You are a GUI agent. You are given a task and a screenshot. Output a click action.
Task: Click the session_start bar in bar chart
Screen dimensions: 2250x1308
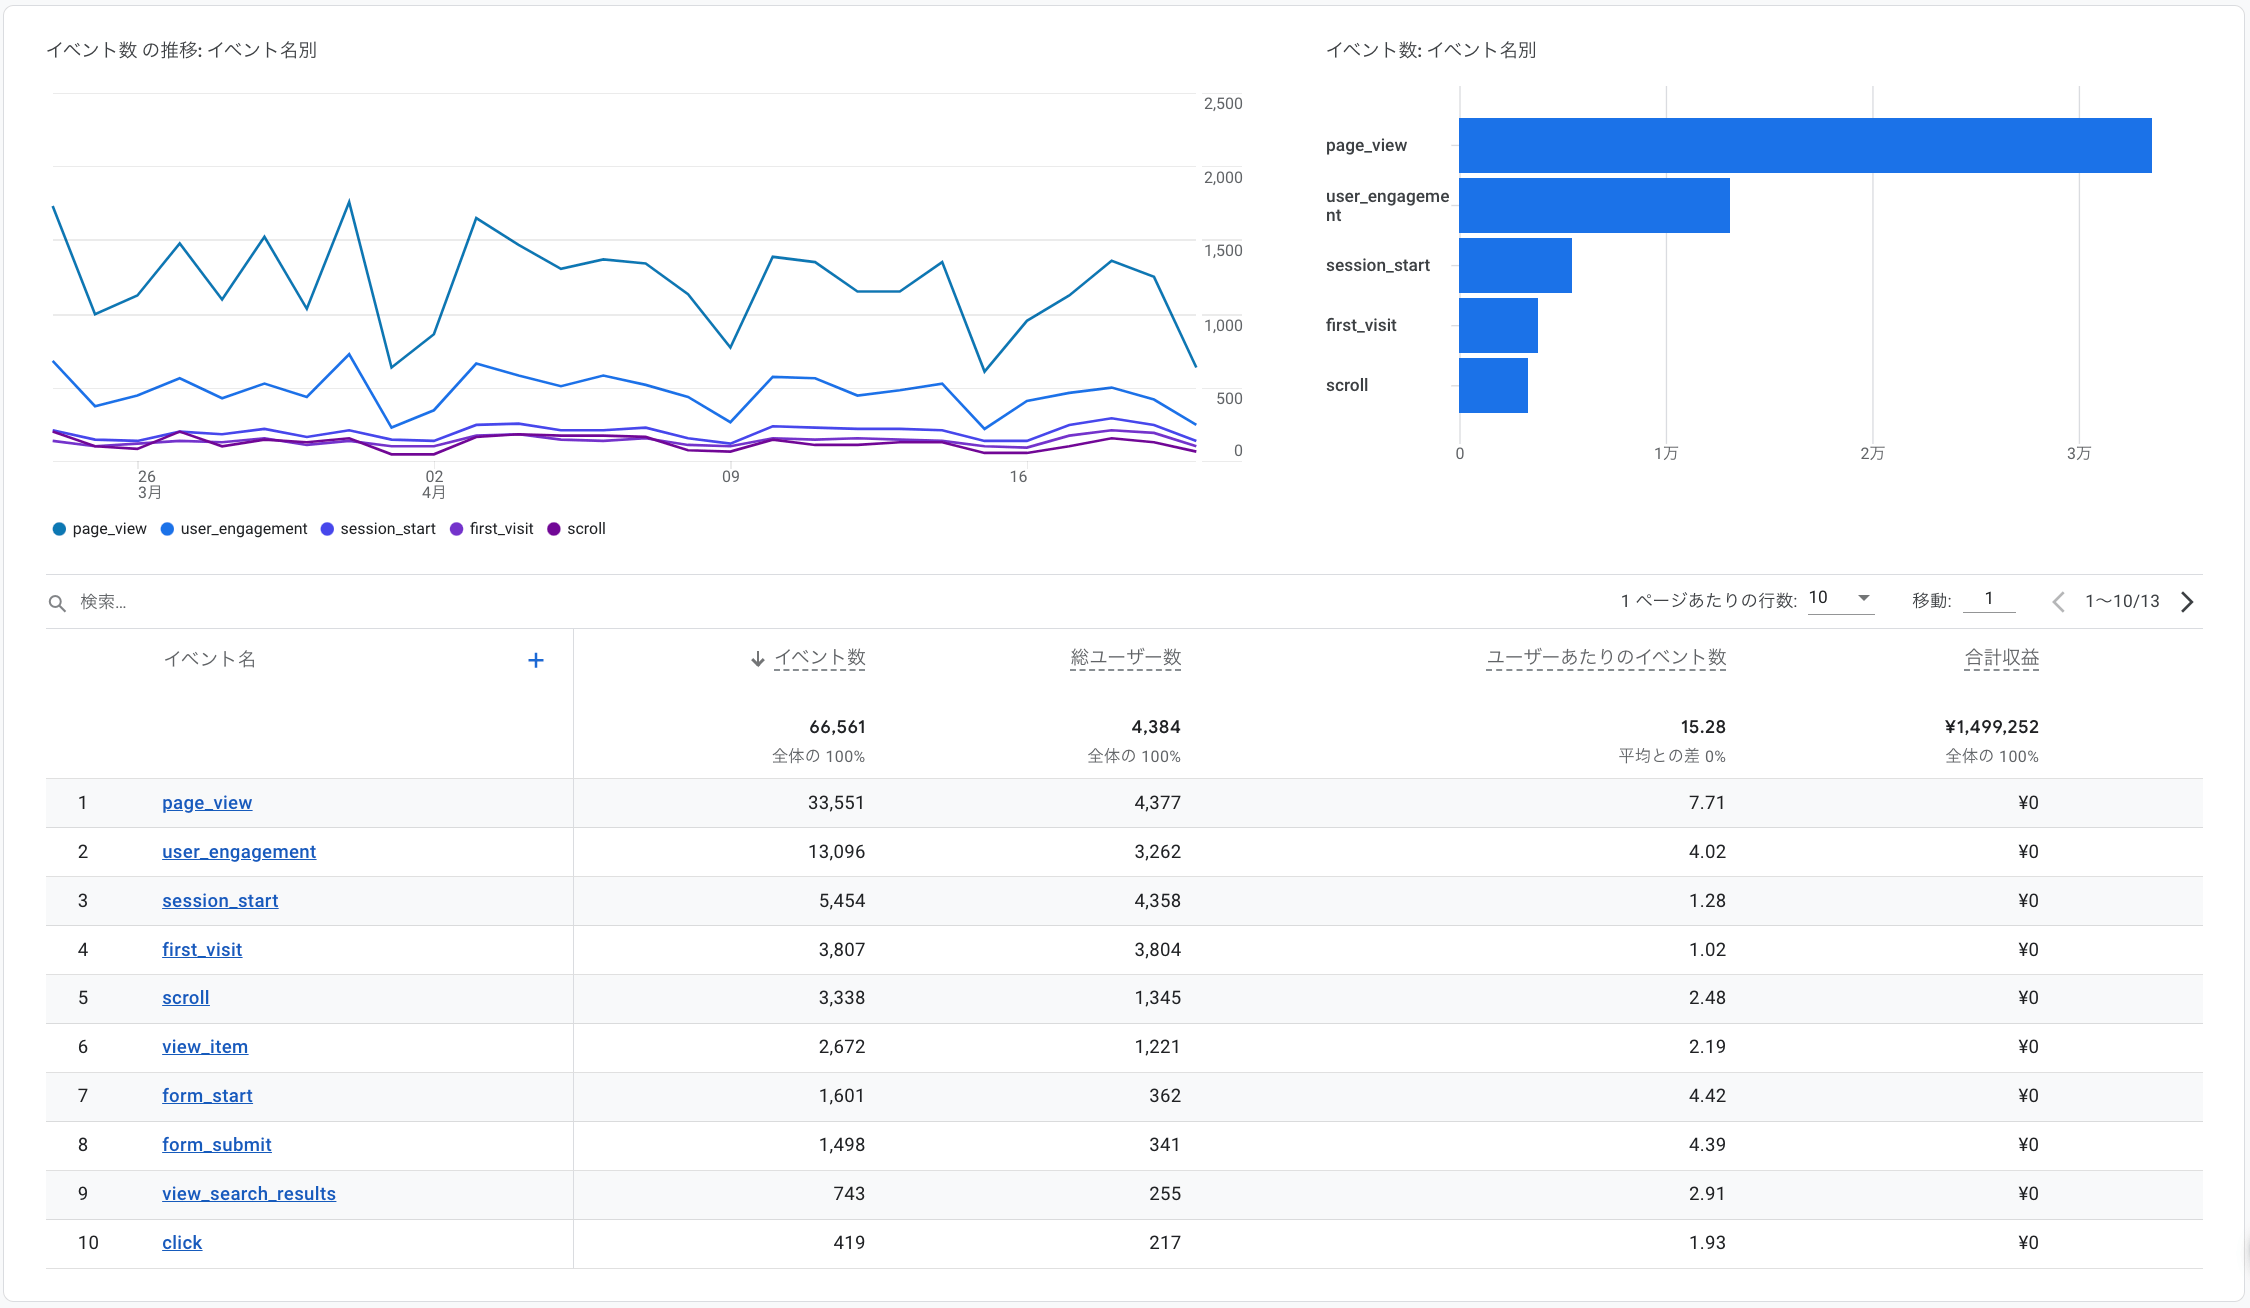1515,265
